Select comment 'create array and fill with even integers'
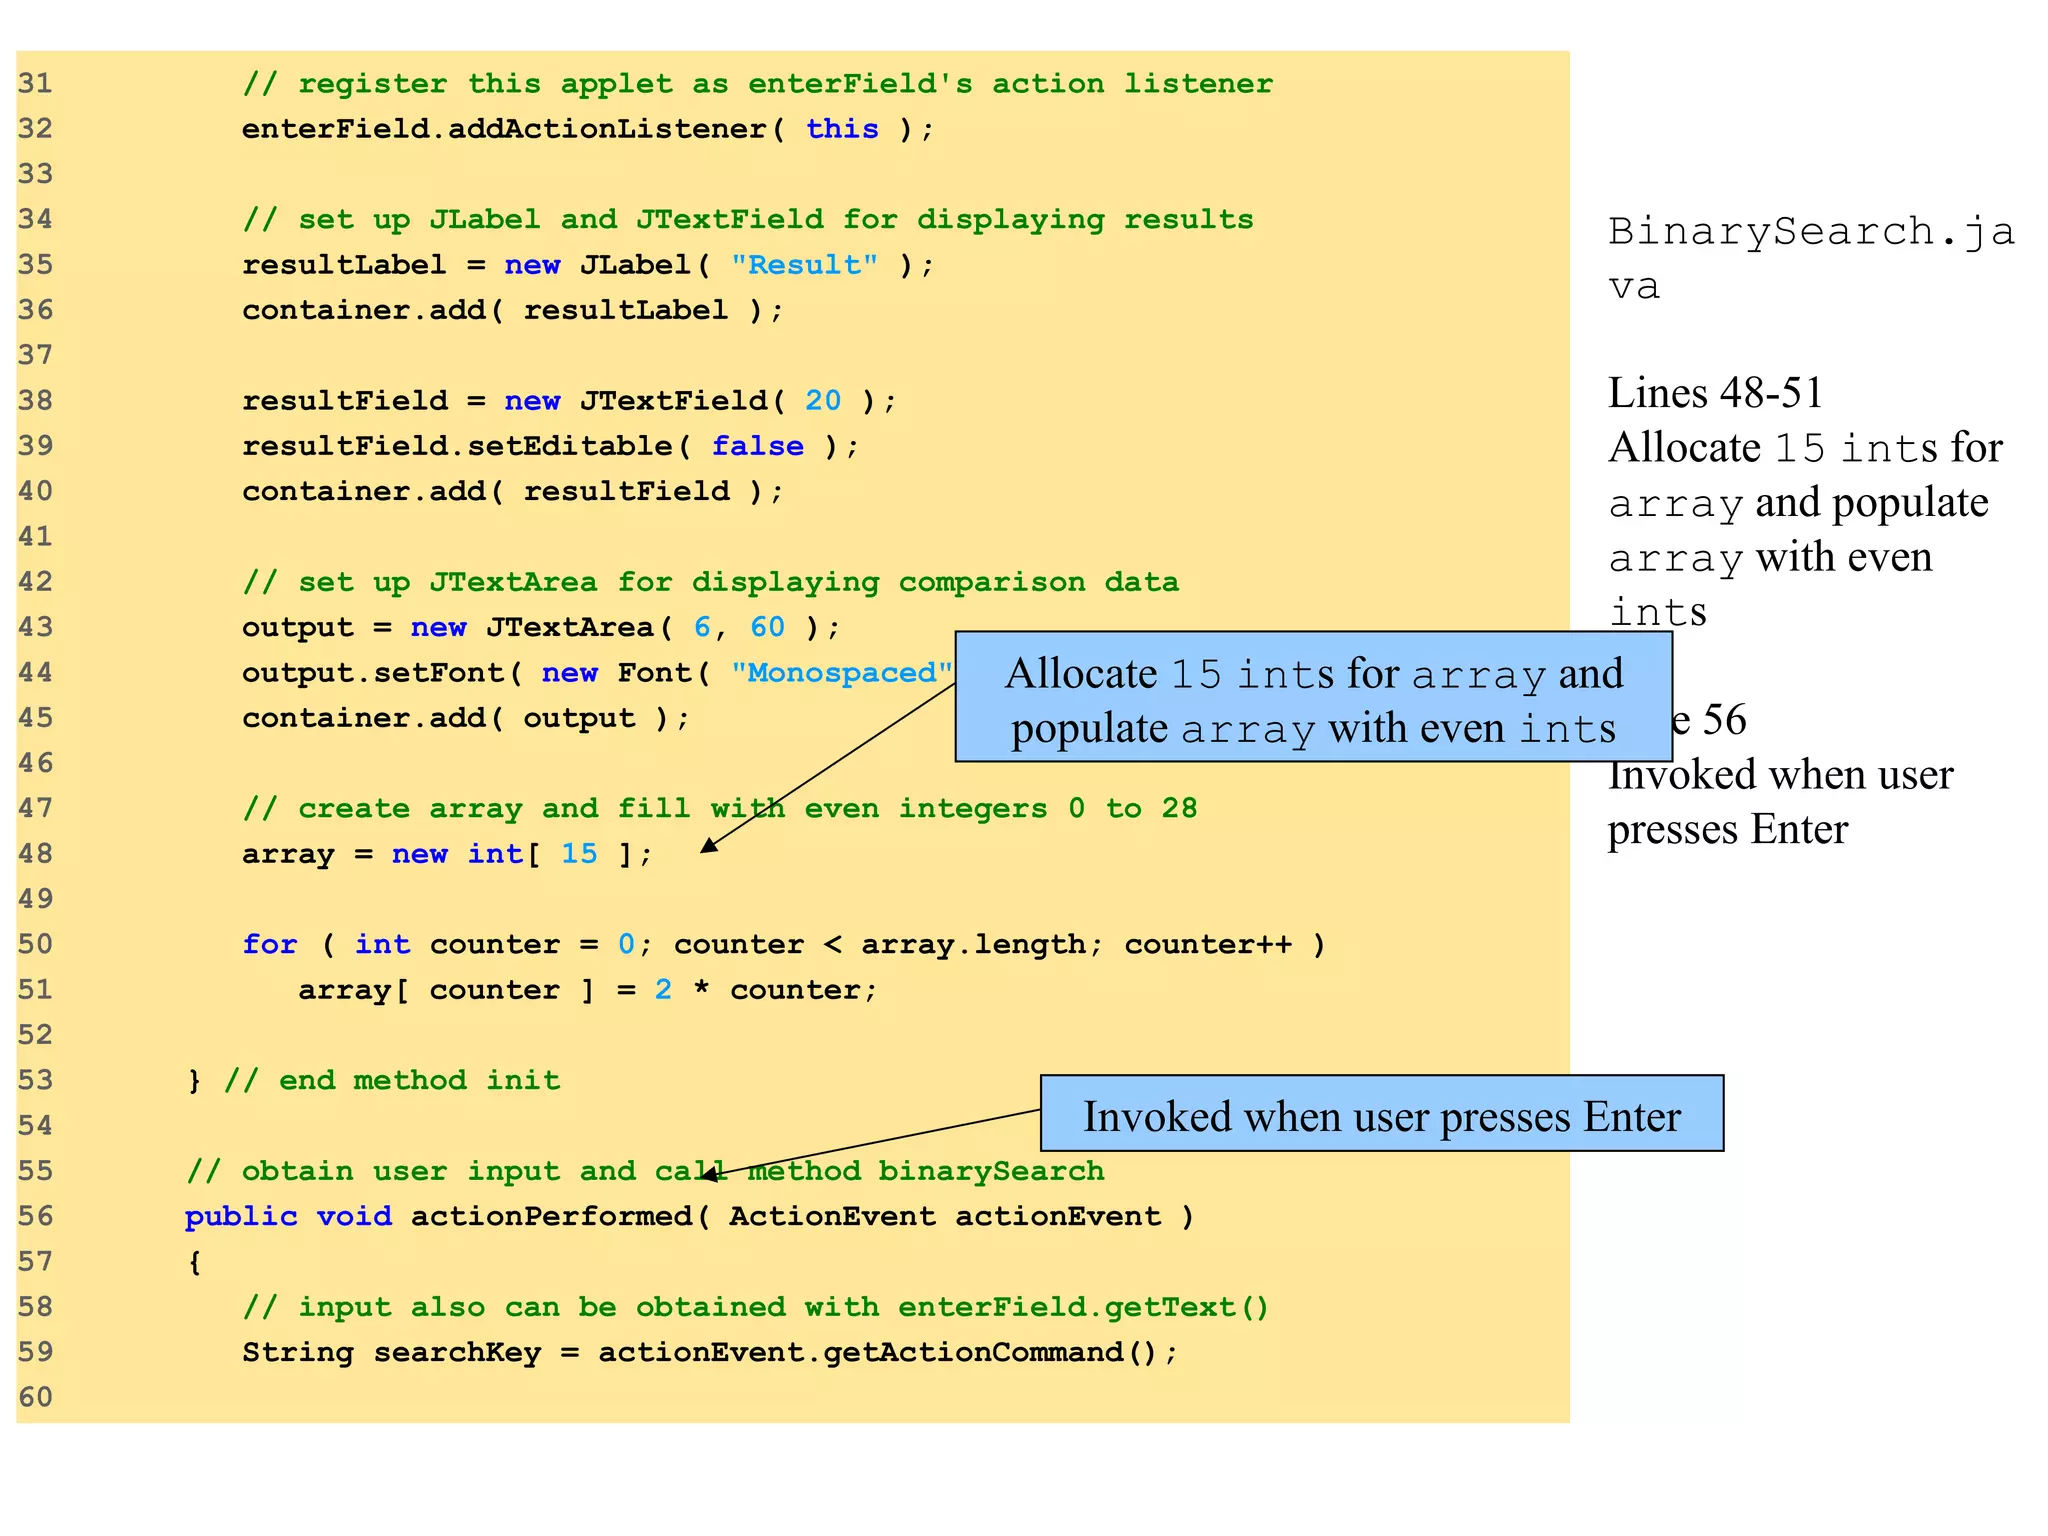 coord(720,808)
